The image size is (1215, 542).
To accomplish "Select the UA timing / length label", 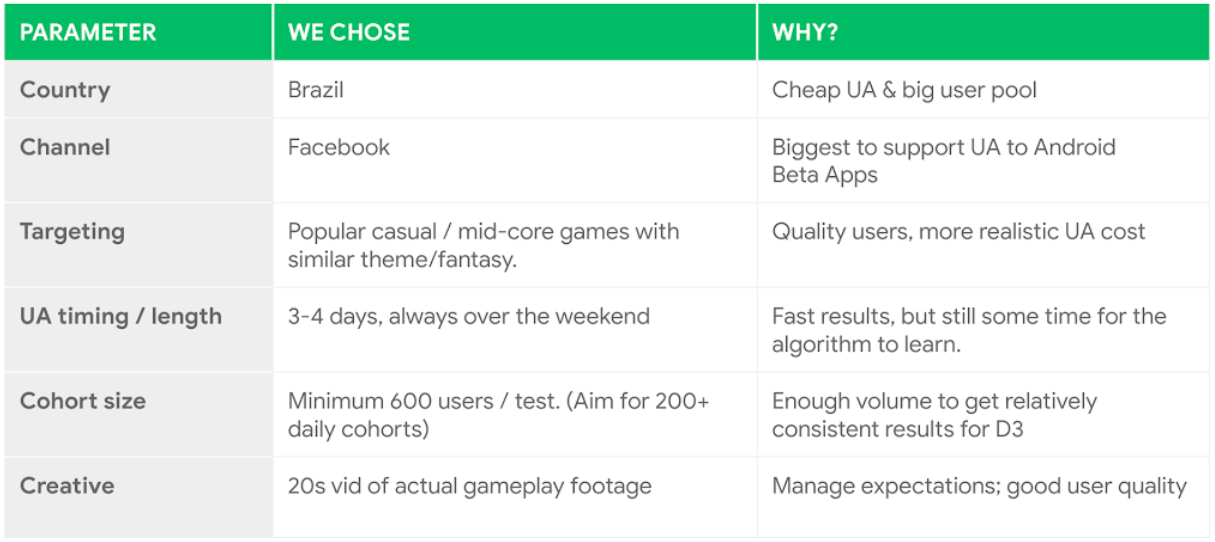I will [121, 317].
